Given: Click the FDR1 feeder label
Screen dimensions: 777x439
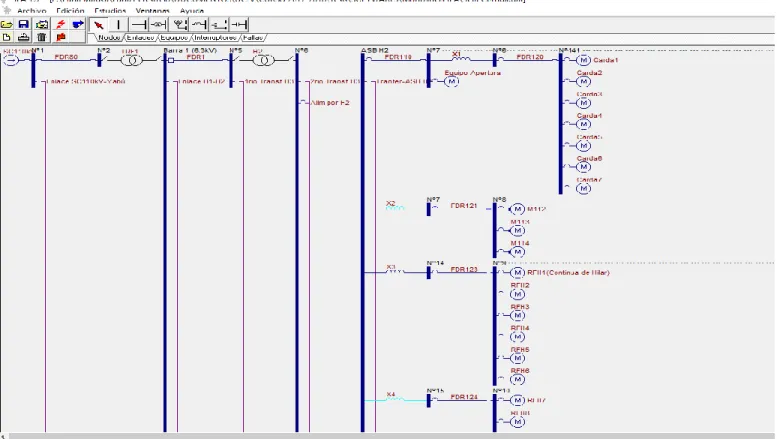Looking at the screenshot, I should click(x=196, y=57).
